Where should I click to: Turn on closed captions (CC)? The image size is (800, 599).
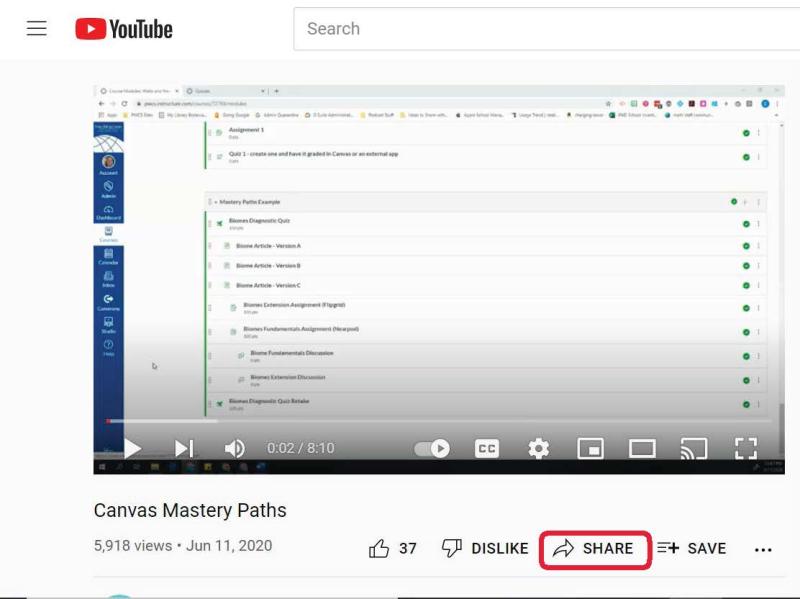[487, 448]
